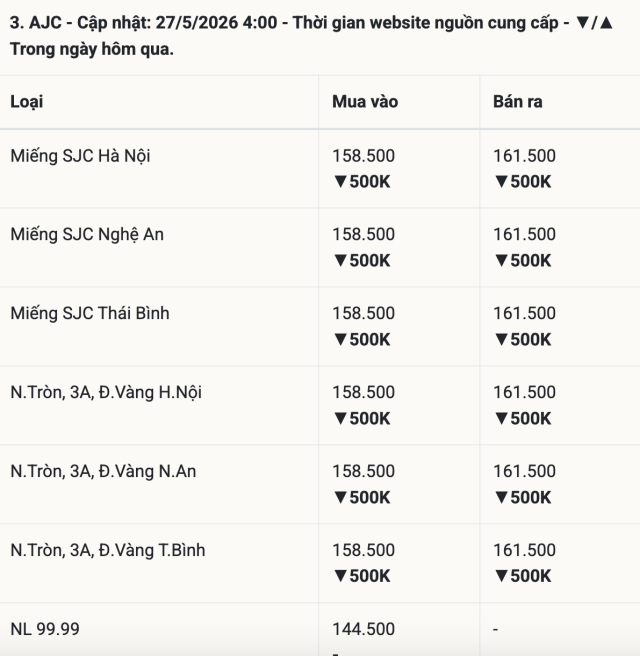This screenshot has height=656, width=640.
Task: Click the down arrow in H.Nội N.Tròn buy price
Action: (x=340, y=419)
